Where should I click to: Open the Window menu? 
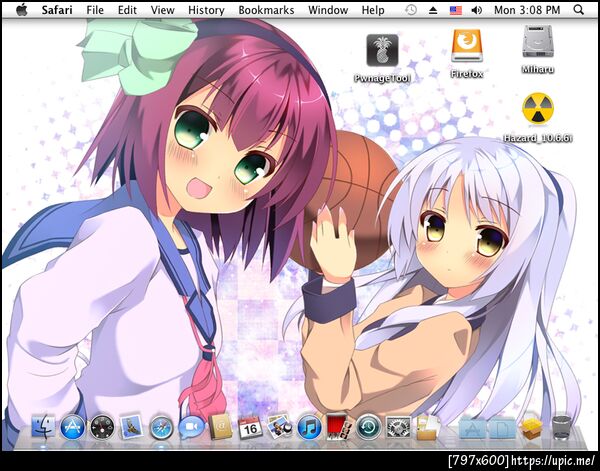click(328, 10)
